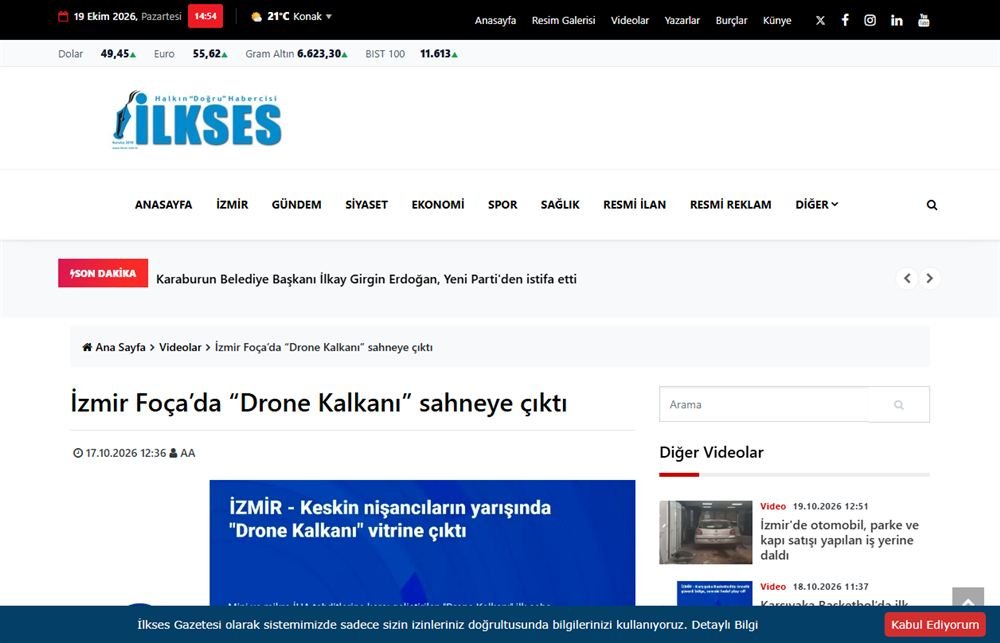Click the weather icon beside 21°C

(256, 17)
